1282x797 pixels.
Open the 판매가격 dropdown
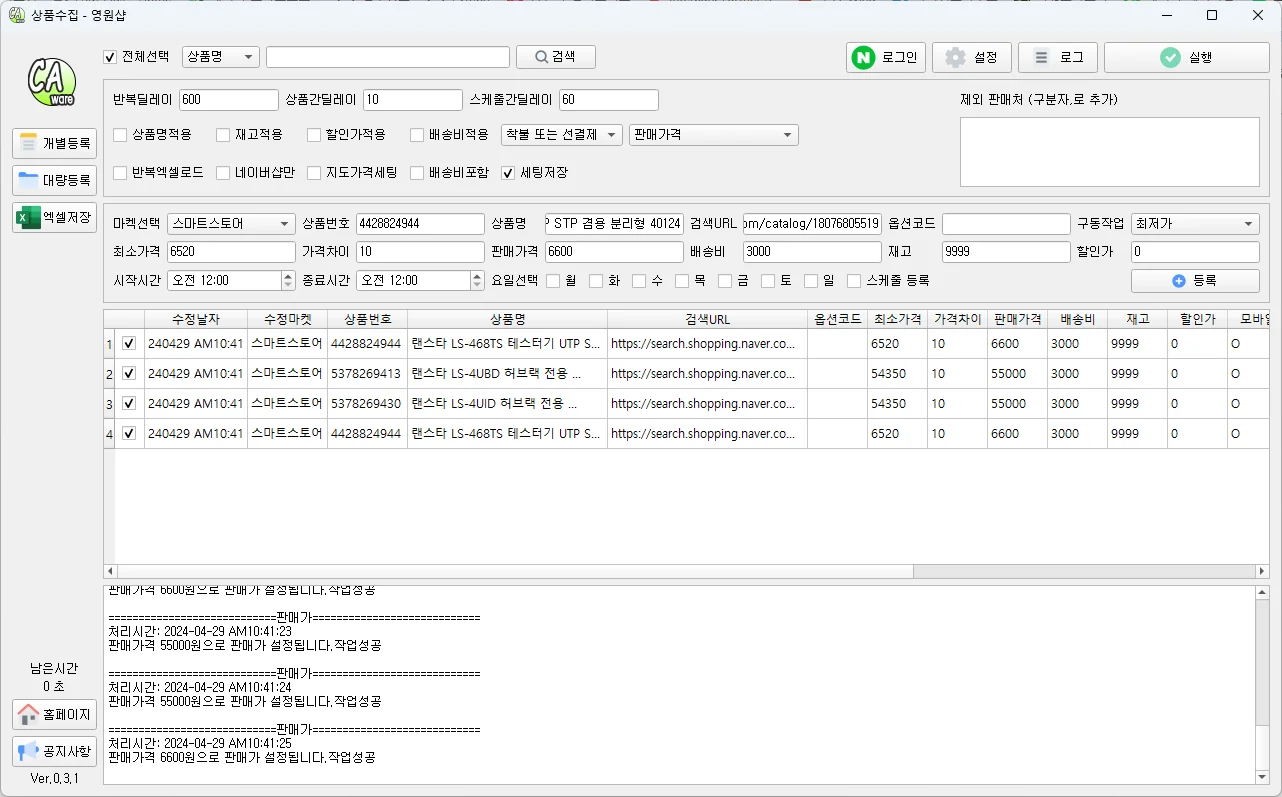click(x=713, y=135)
